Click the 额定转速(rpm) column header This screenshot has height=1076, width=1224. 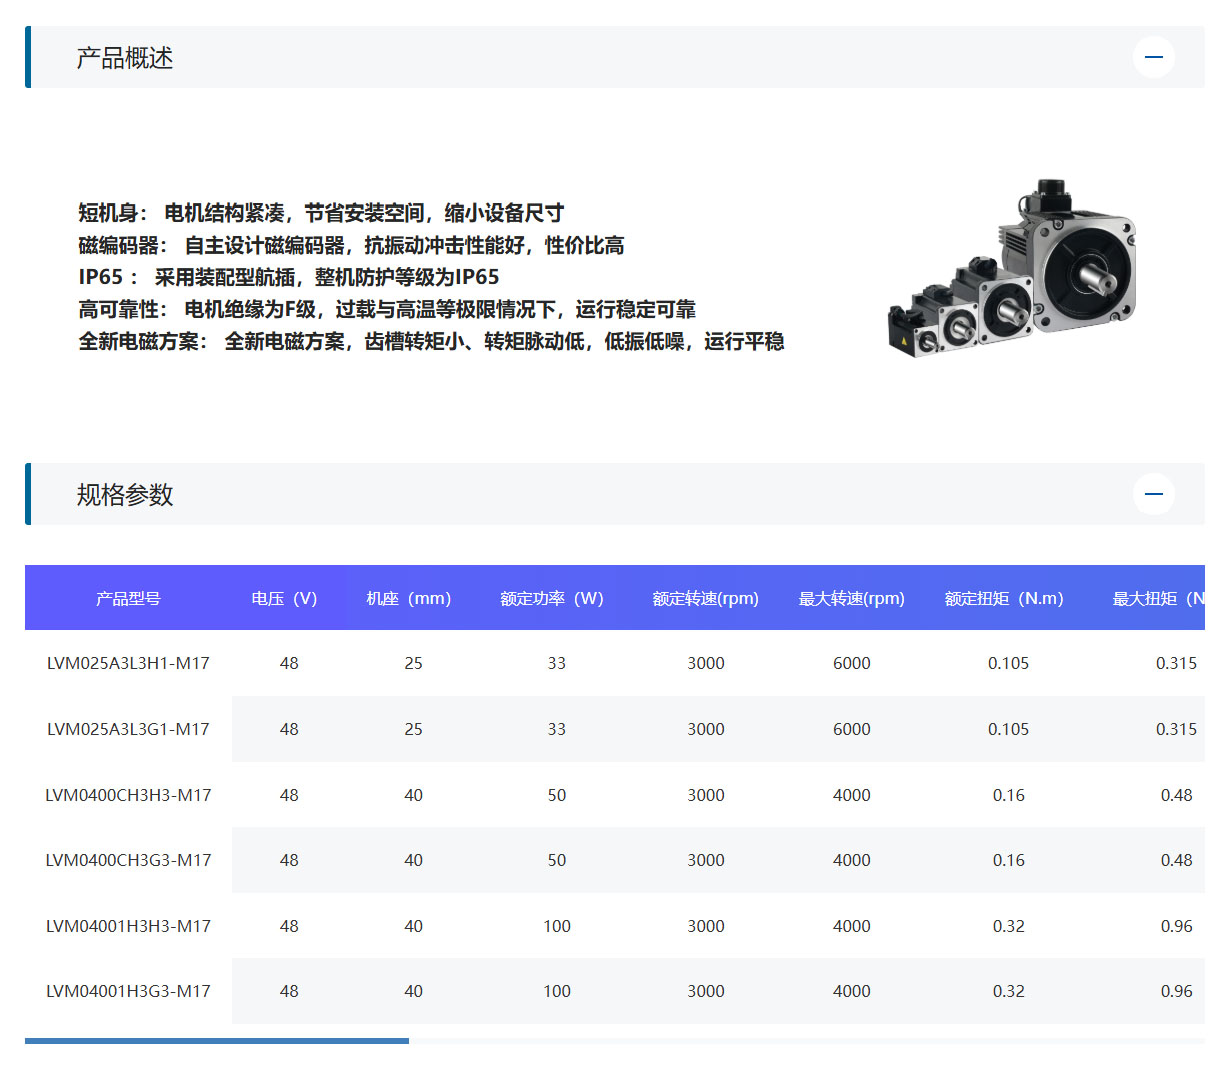tap(705, 598)
